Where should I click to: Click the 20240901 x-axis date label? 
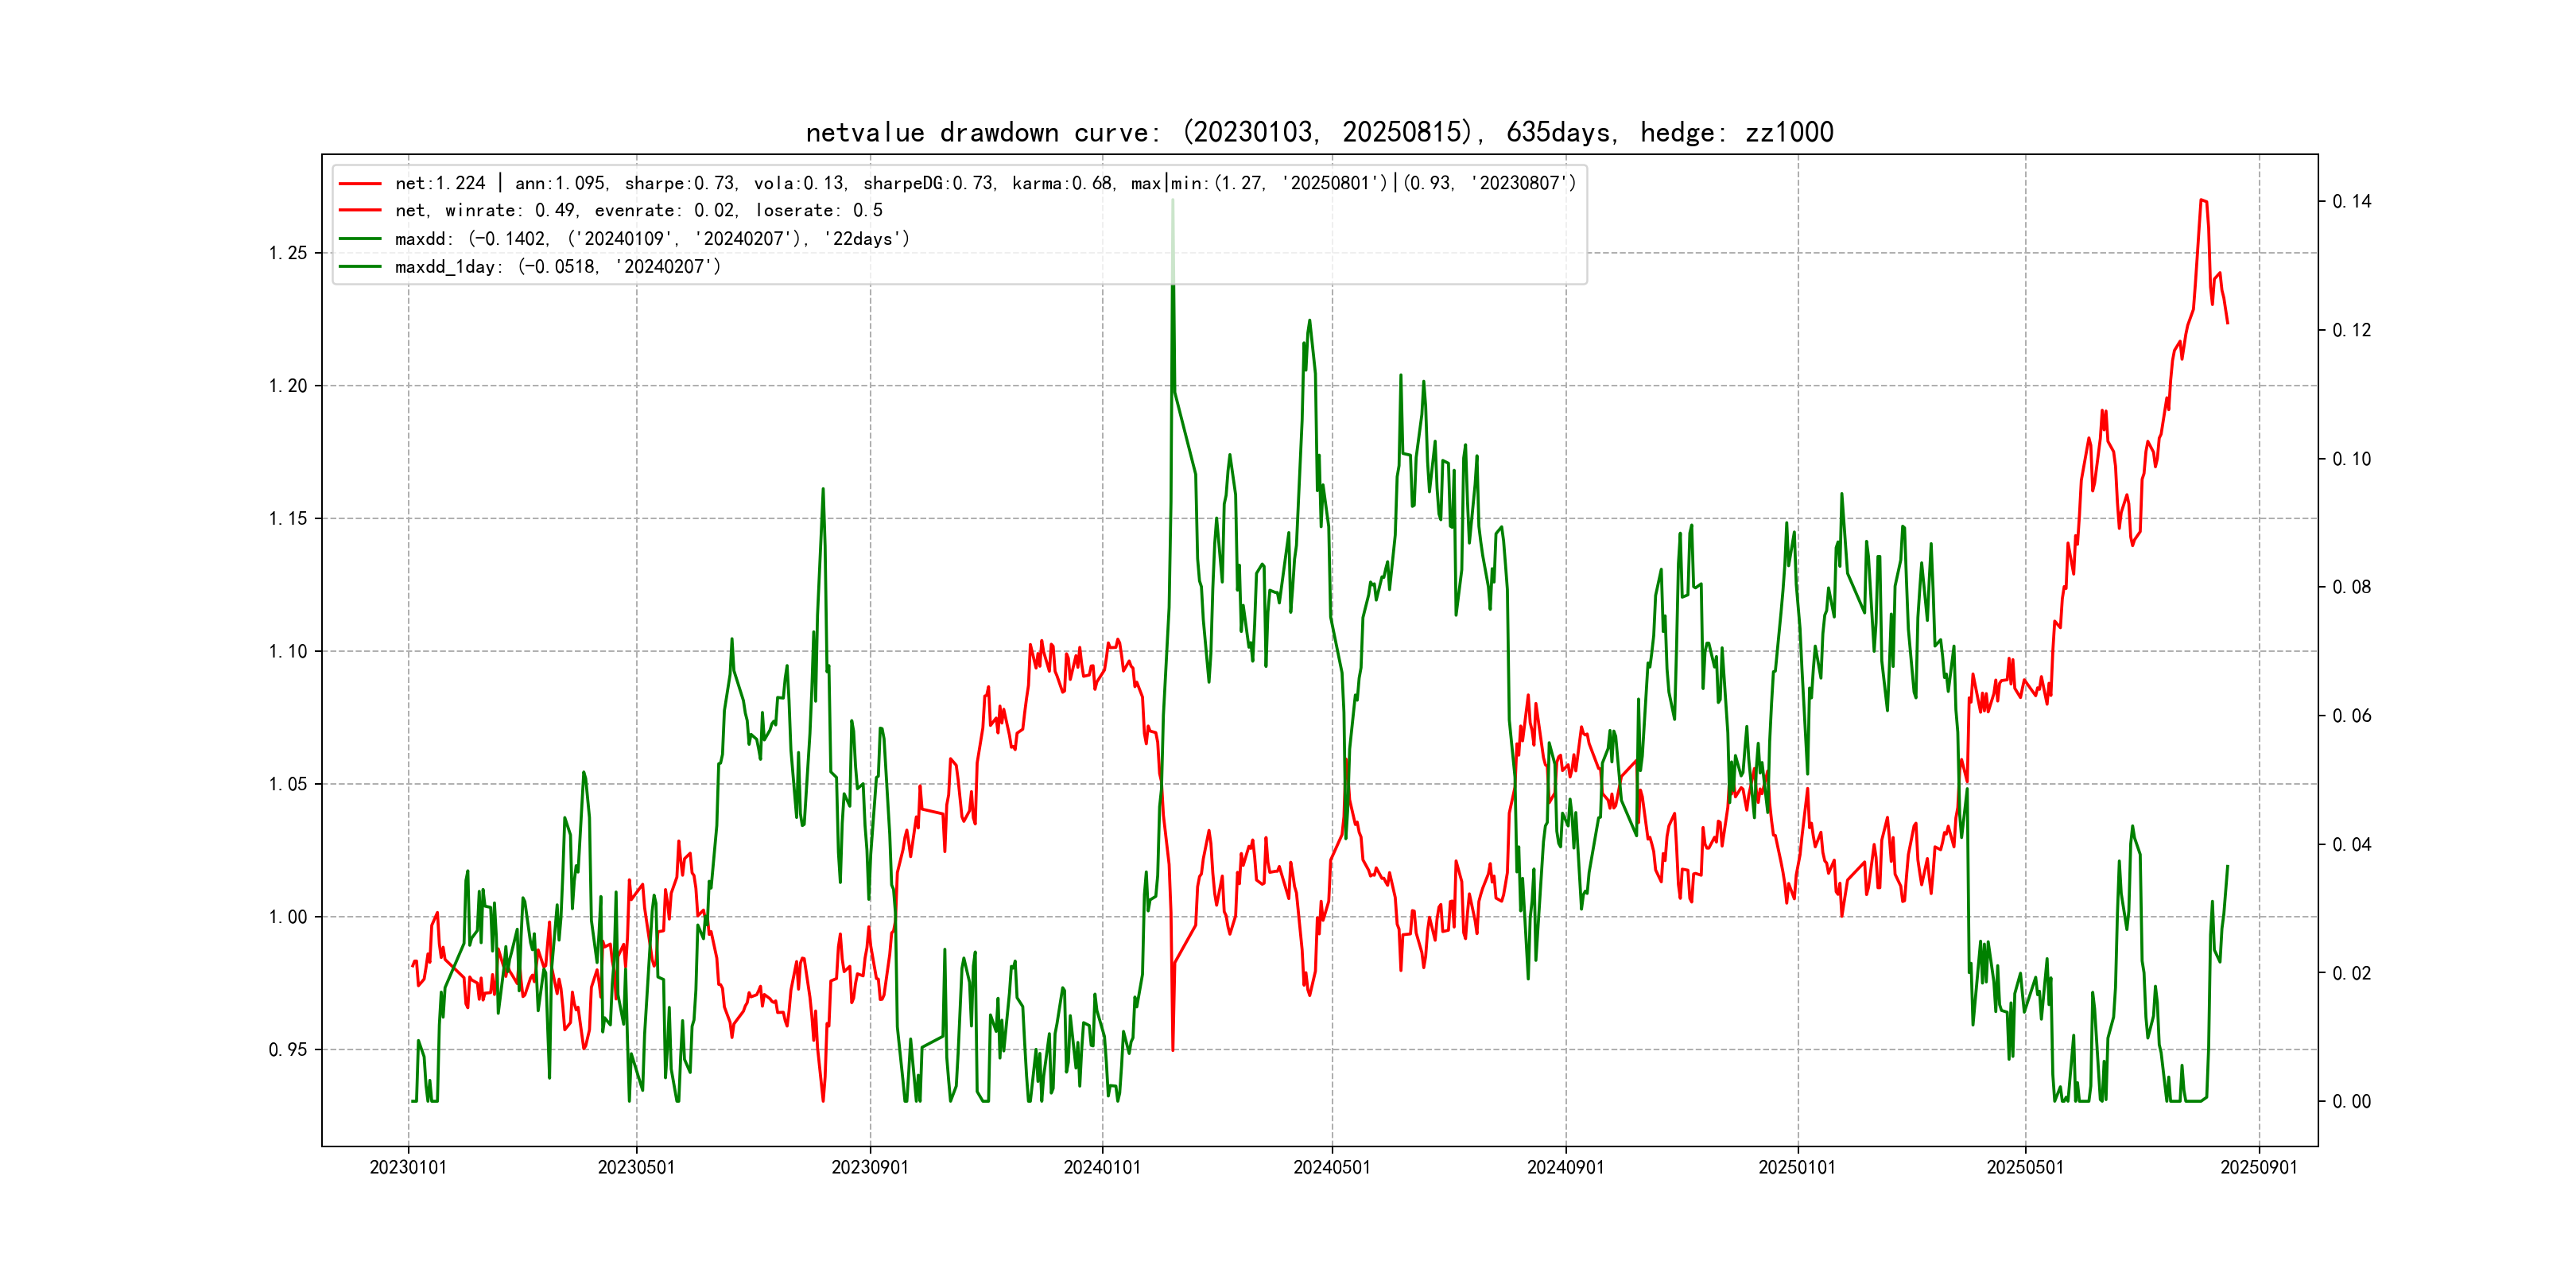tap(1565, 1167)
